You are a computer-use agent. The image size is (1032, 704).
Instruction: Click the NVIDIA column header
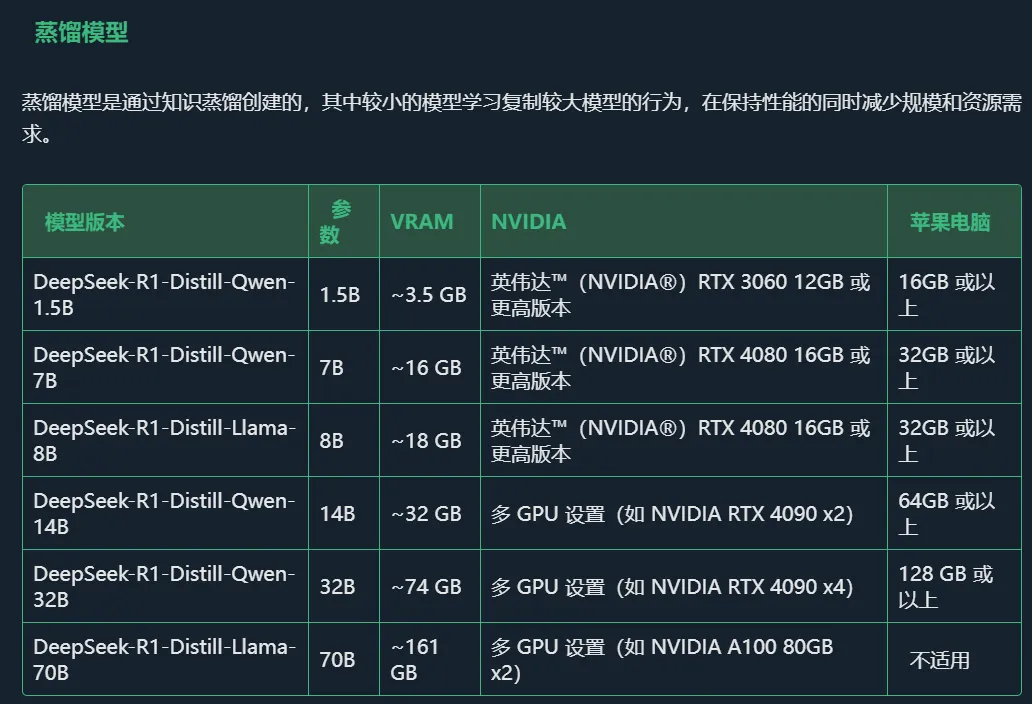(x=528, y=221)
